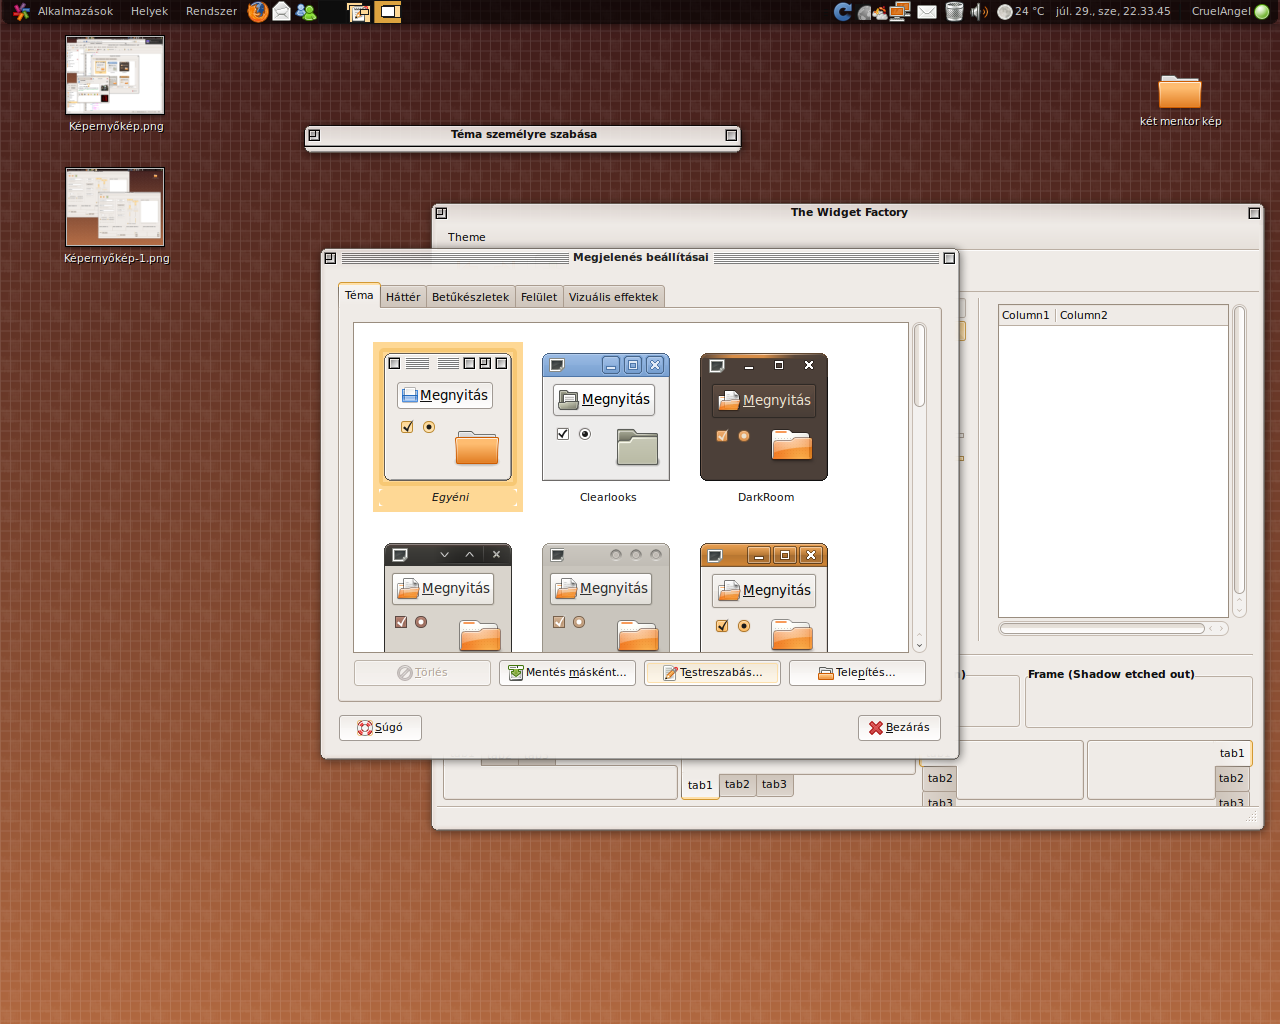Open Theme menu in The Widget Factory

click(x=467, y=237)
